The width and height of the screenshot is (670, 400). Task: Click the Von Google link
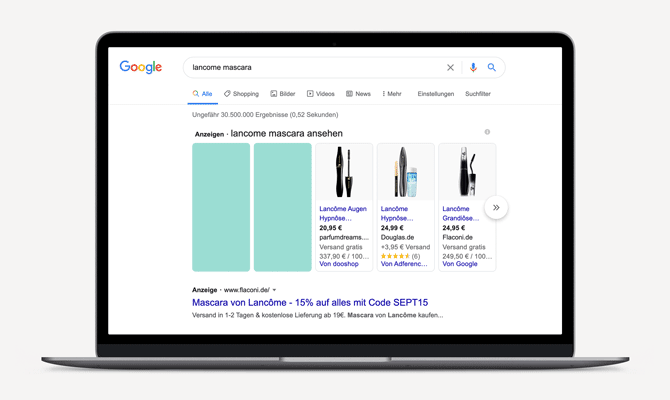point(460,264)
